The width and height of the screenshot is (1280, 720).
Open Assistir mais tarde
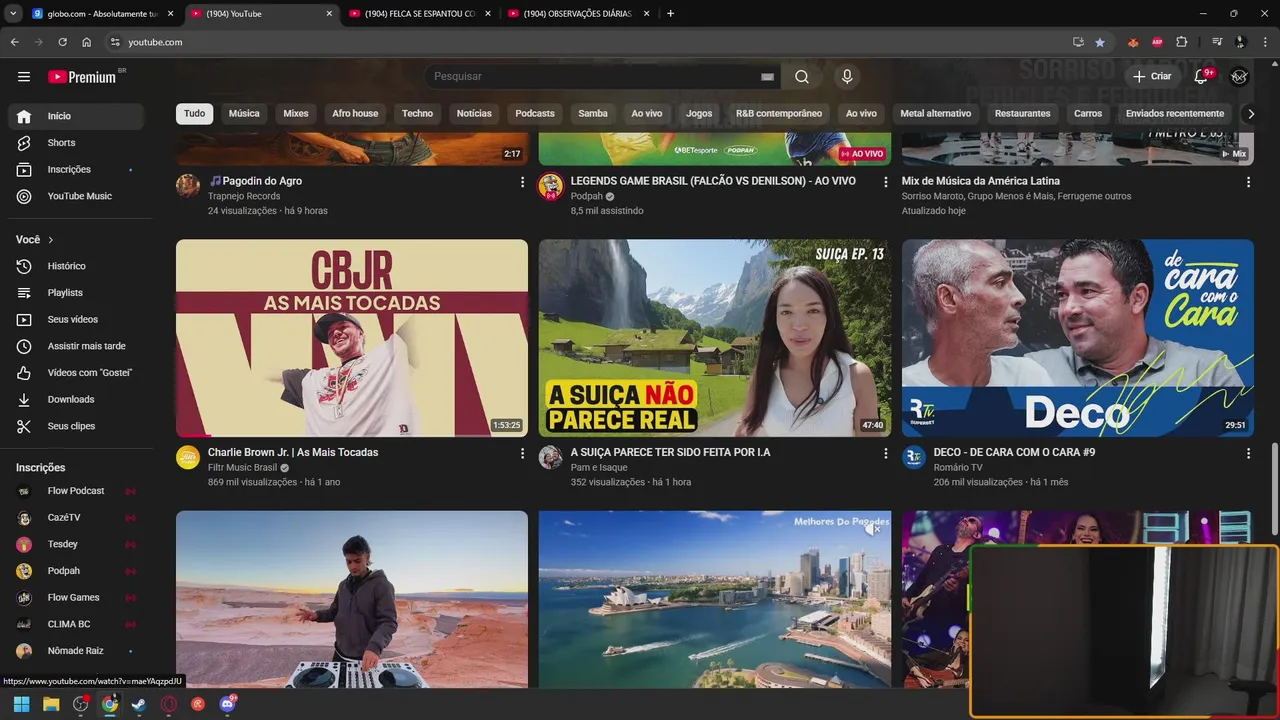[76, 346]
